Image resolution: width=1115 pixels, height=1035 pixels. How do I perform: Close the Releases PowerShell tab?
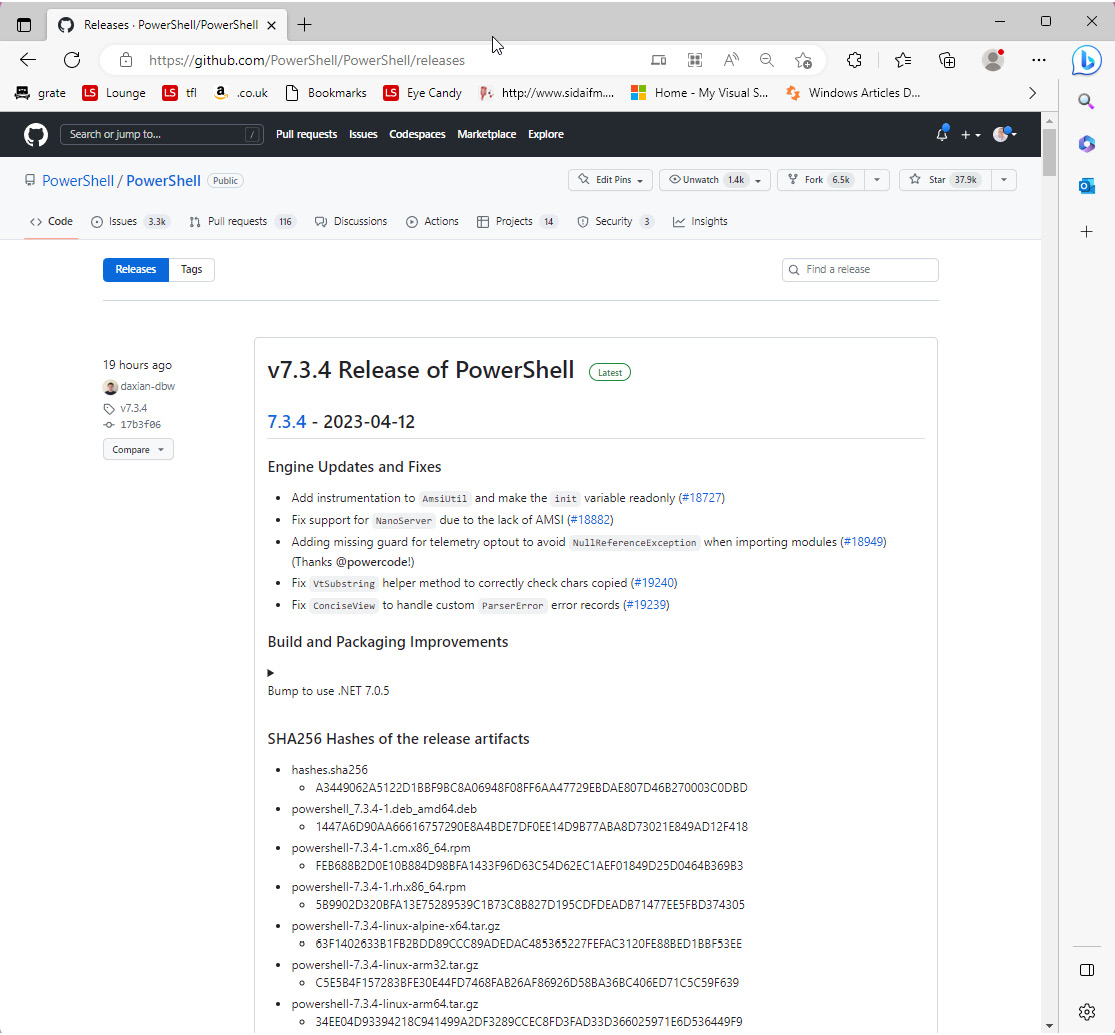click(x=271, y=25)
